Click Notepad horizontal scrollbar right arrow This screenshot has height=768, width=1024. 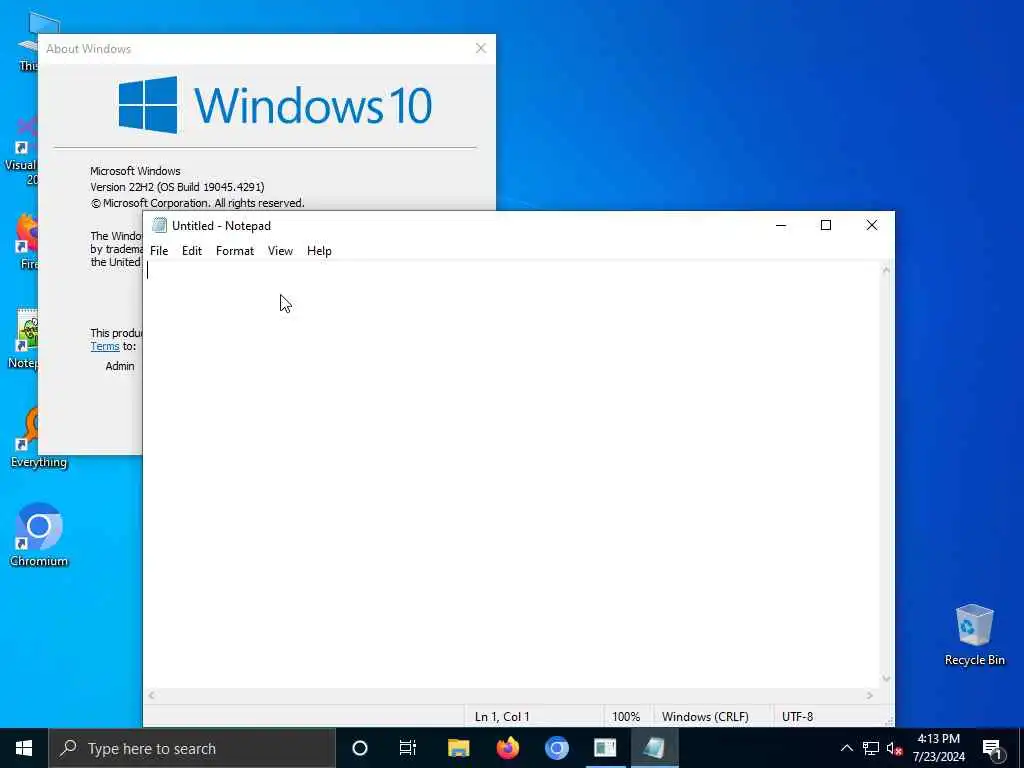click(870, 696)
